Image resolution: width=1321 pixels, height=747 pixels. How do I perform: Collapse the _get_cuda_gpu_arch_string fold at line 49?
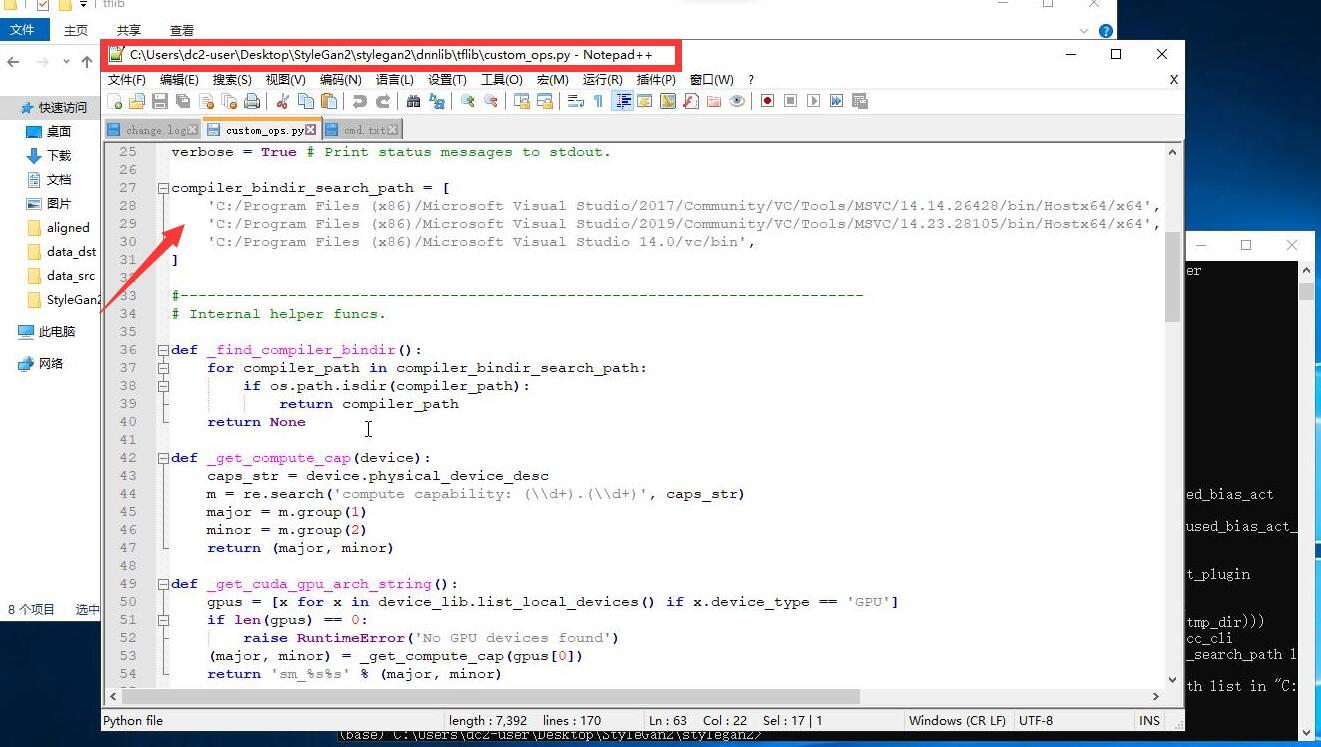click(162, 584)
